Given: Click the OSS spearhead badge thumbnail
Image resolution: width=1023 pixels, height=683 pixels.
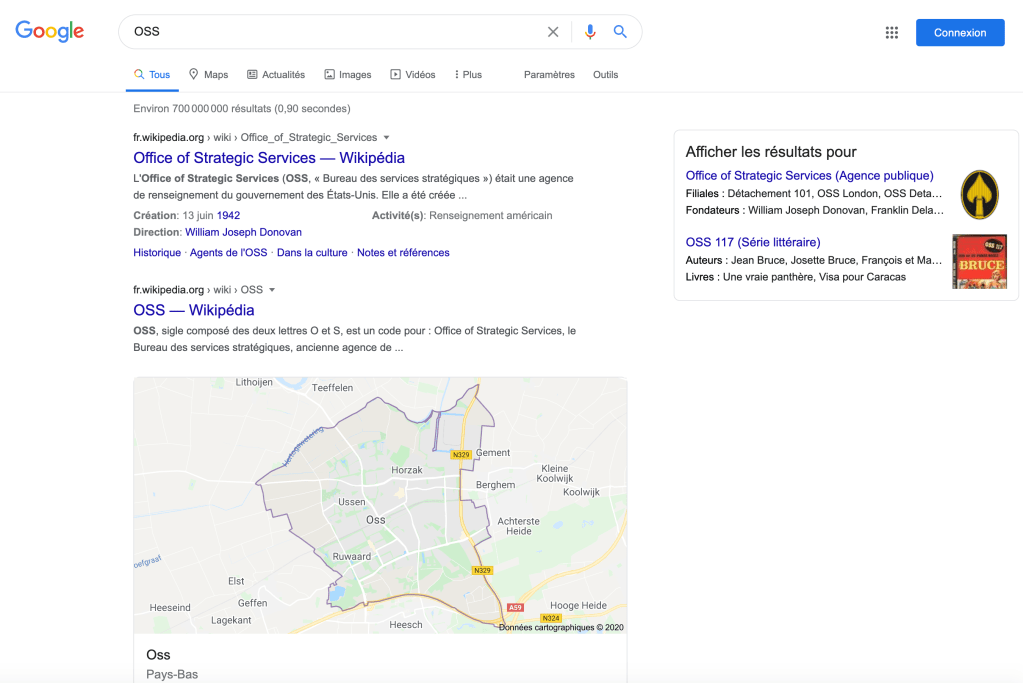Looking at the screenshot, I should (x=979, y=194).
